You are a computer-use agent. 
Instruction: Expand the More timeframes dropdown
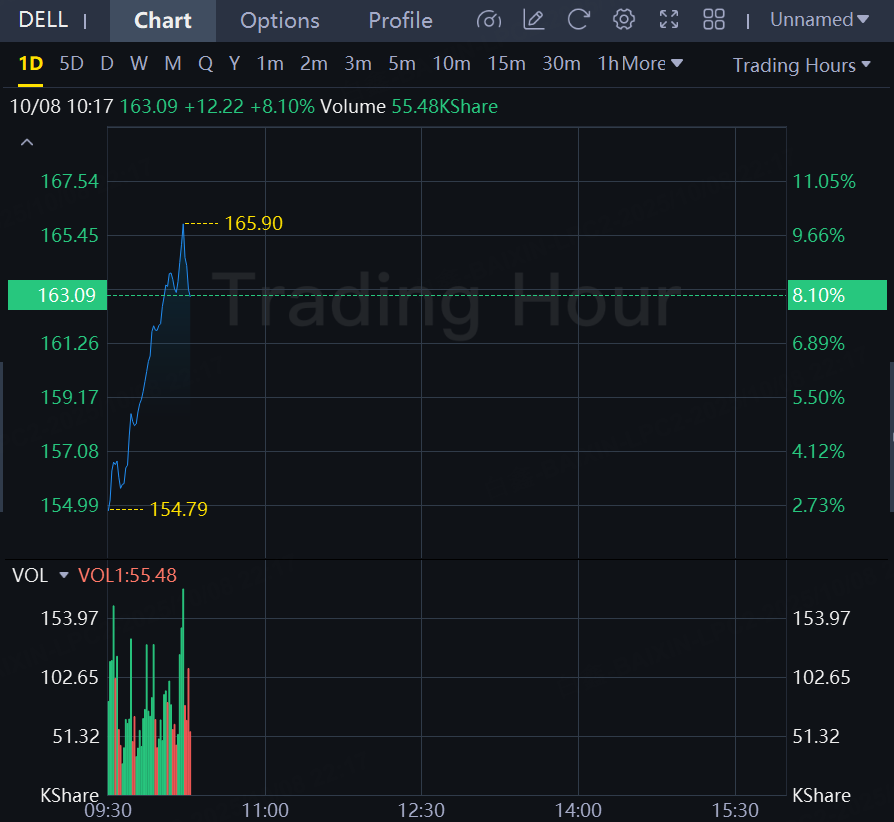click(652, 63)
